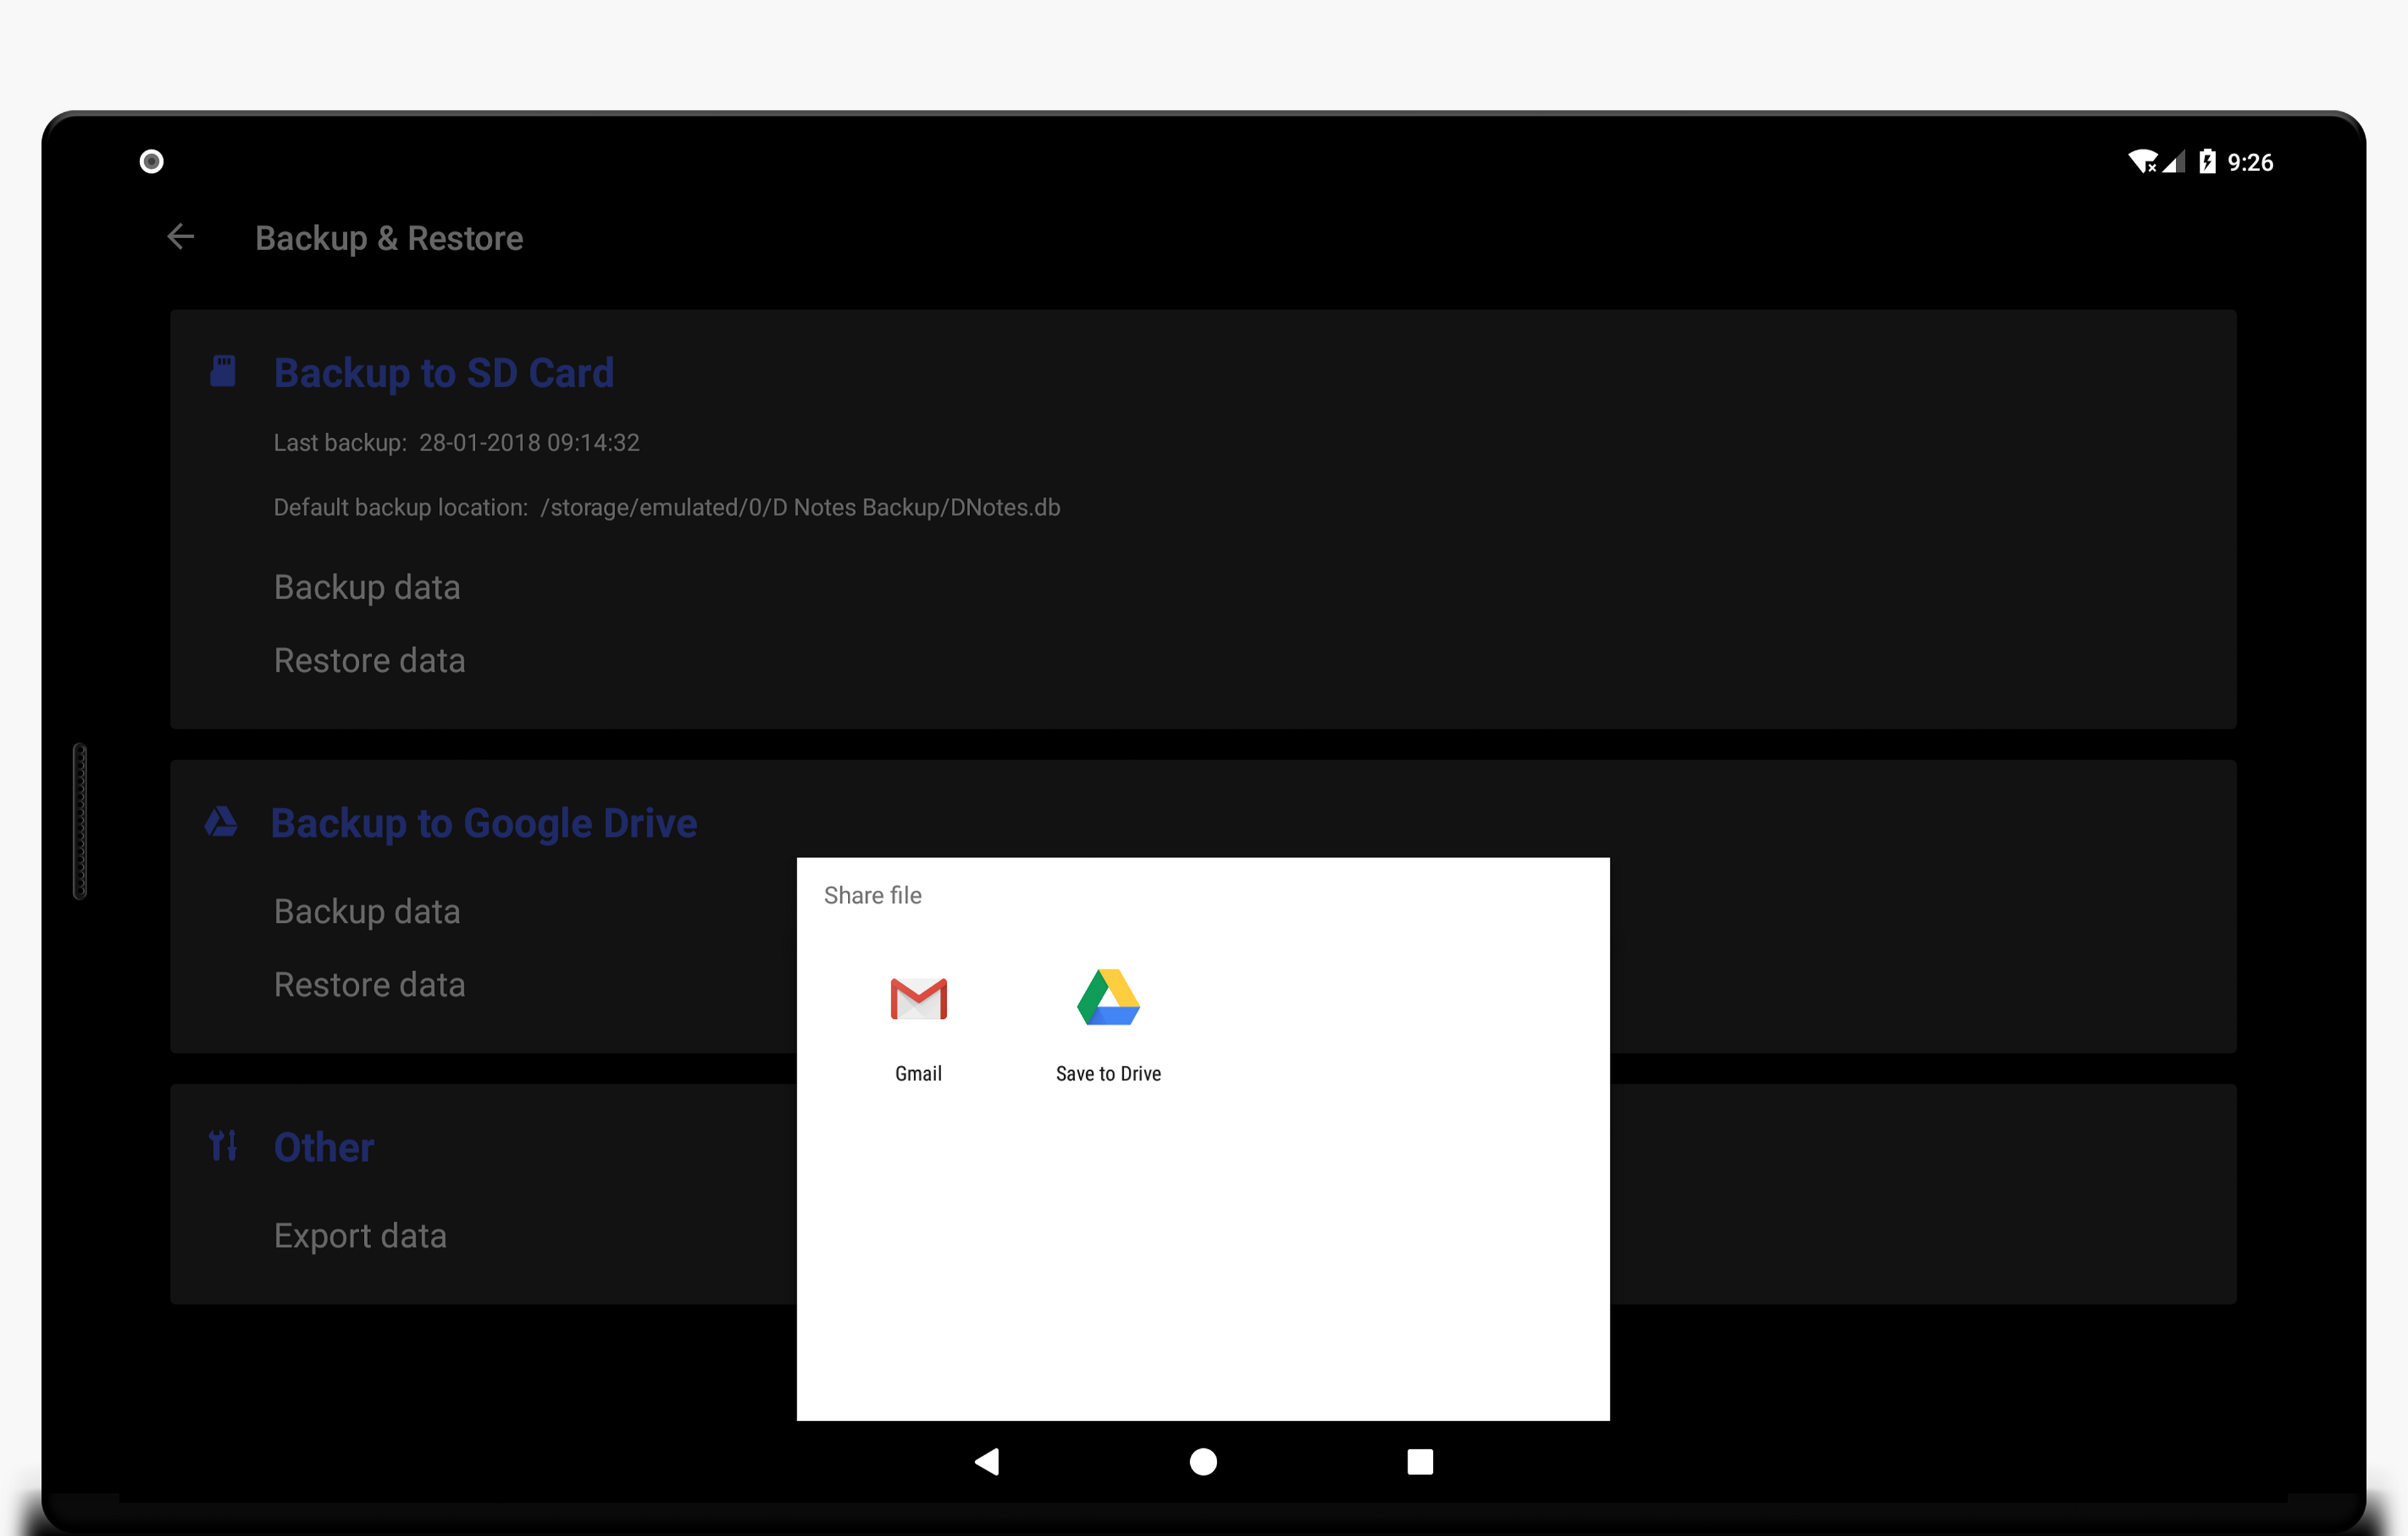Tap the Google Drive section icon
The height and width of the screenshot is (1536, 2408).
pos(221,822)
